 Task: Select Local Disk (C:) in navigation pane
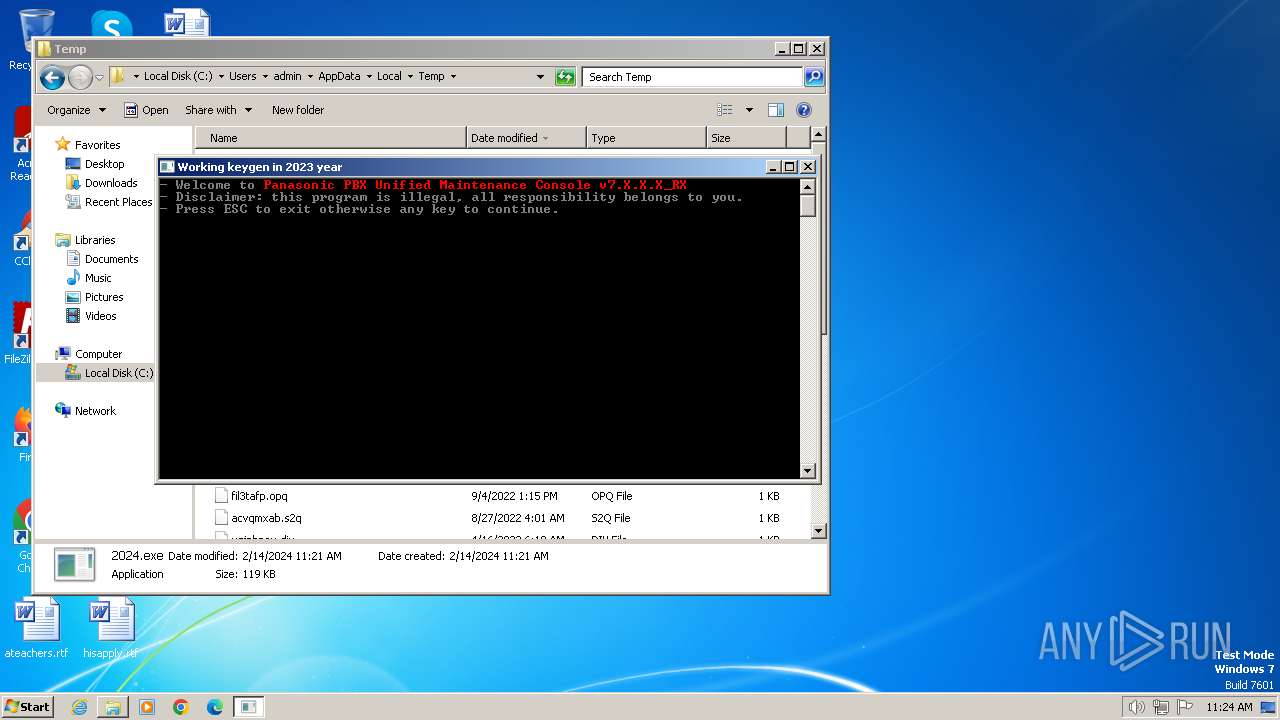[118, 373]
